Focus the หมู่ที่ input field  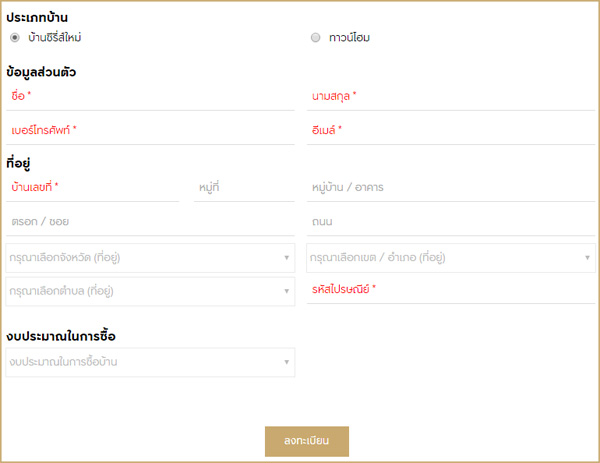(243, 187)
